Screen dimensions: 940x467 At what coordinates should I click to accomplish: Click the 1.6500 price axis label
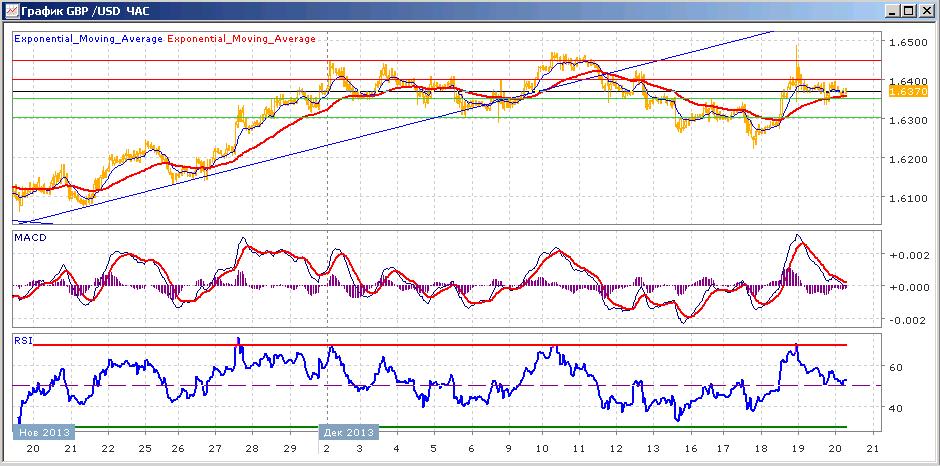click(909, 43)
